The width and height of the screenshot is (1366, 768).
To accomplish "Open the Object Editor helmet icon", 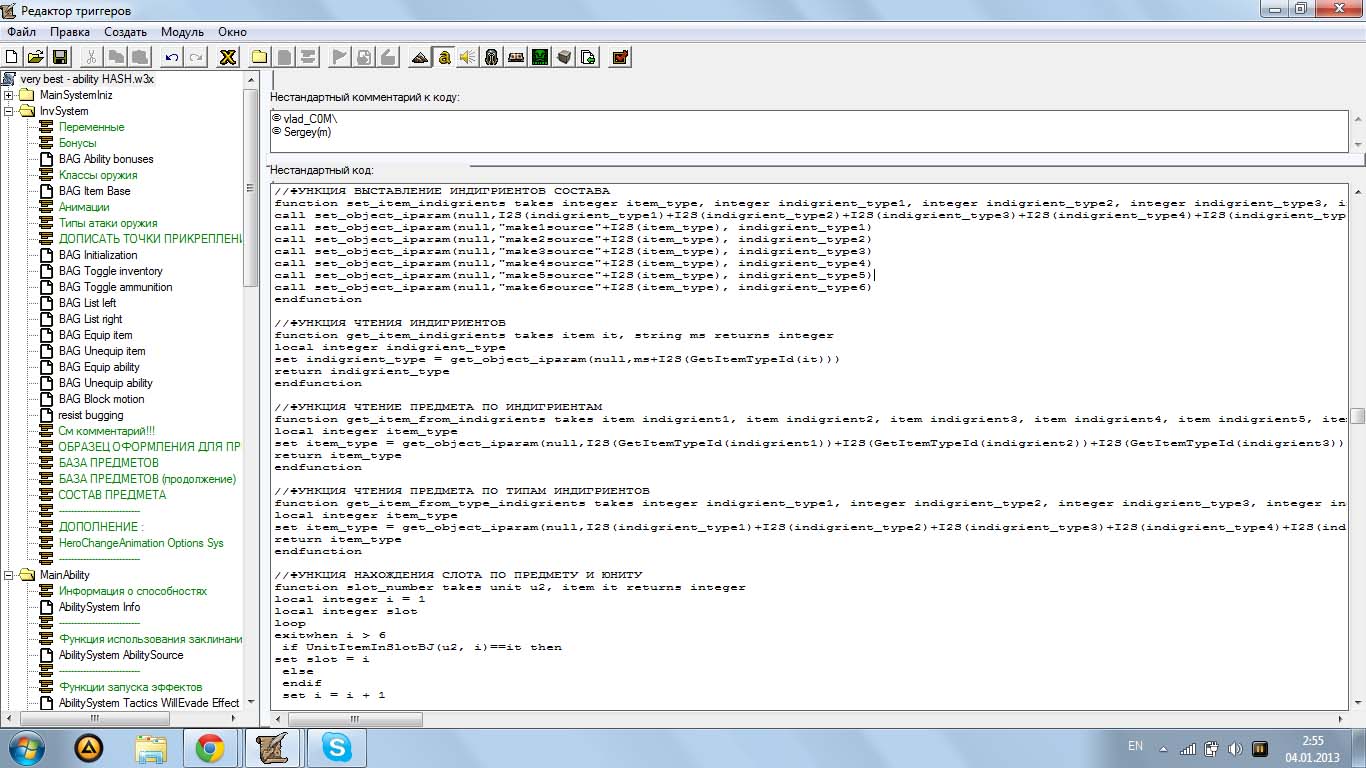I will coord(491,57).
